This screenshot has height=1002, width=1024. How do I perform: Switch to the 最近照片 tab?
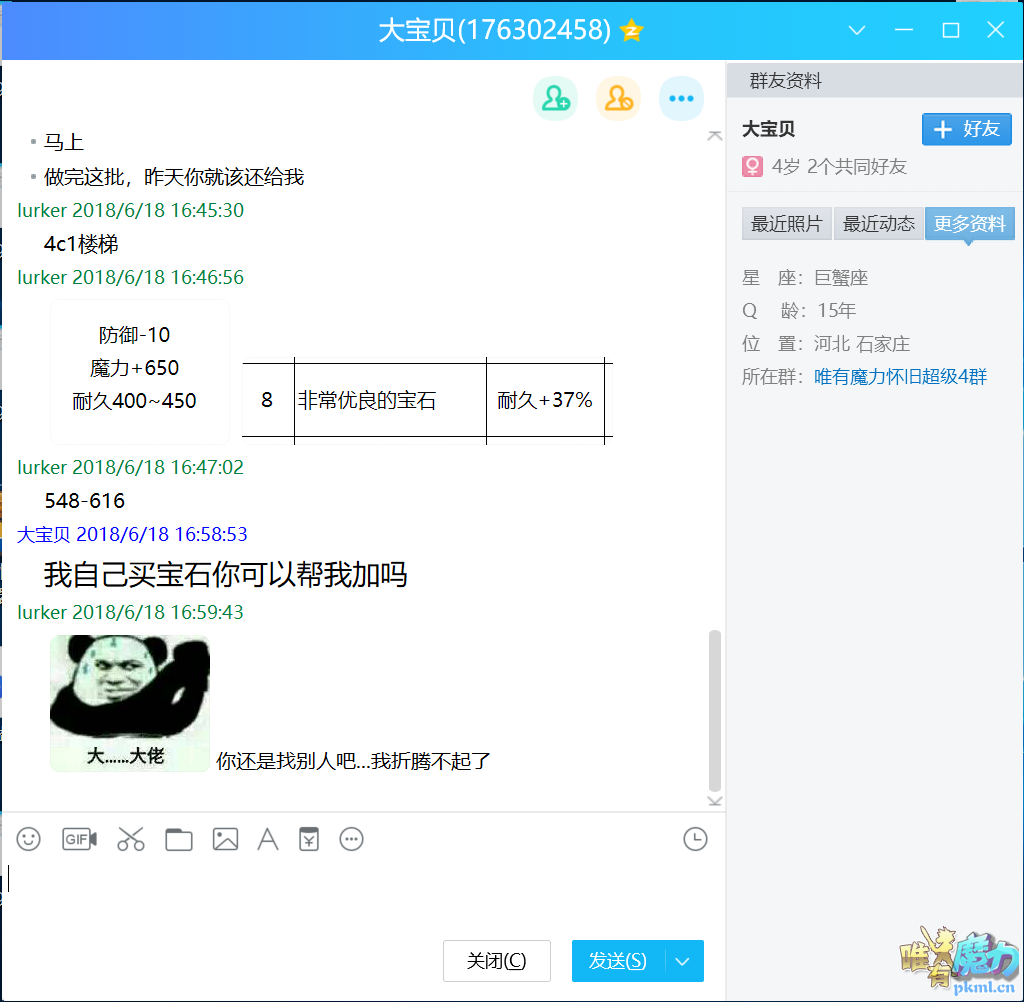787,224
